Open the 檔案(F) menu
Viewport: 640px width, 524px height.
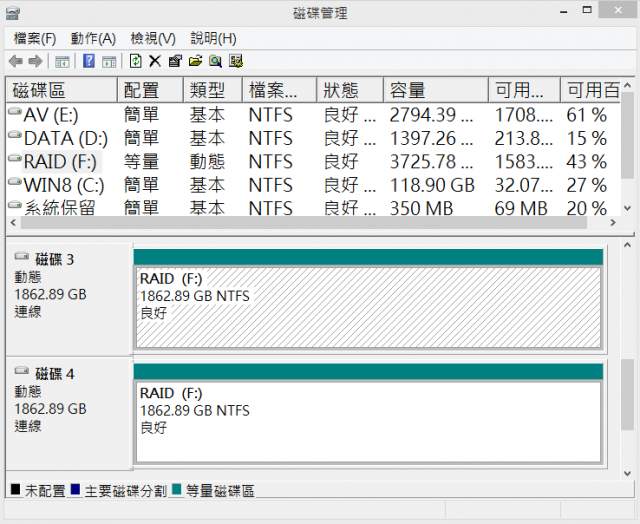coord(35,38)
